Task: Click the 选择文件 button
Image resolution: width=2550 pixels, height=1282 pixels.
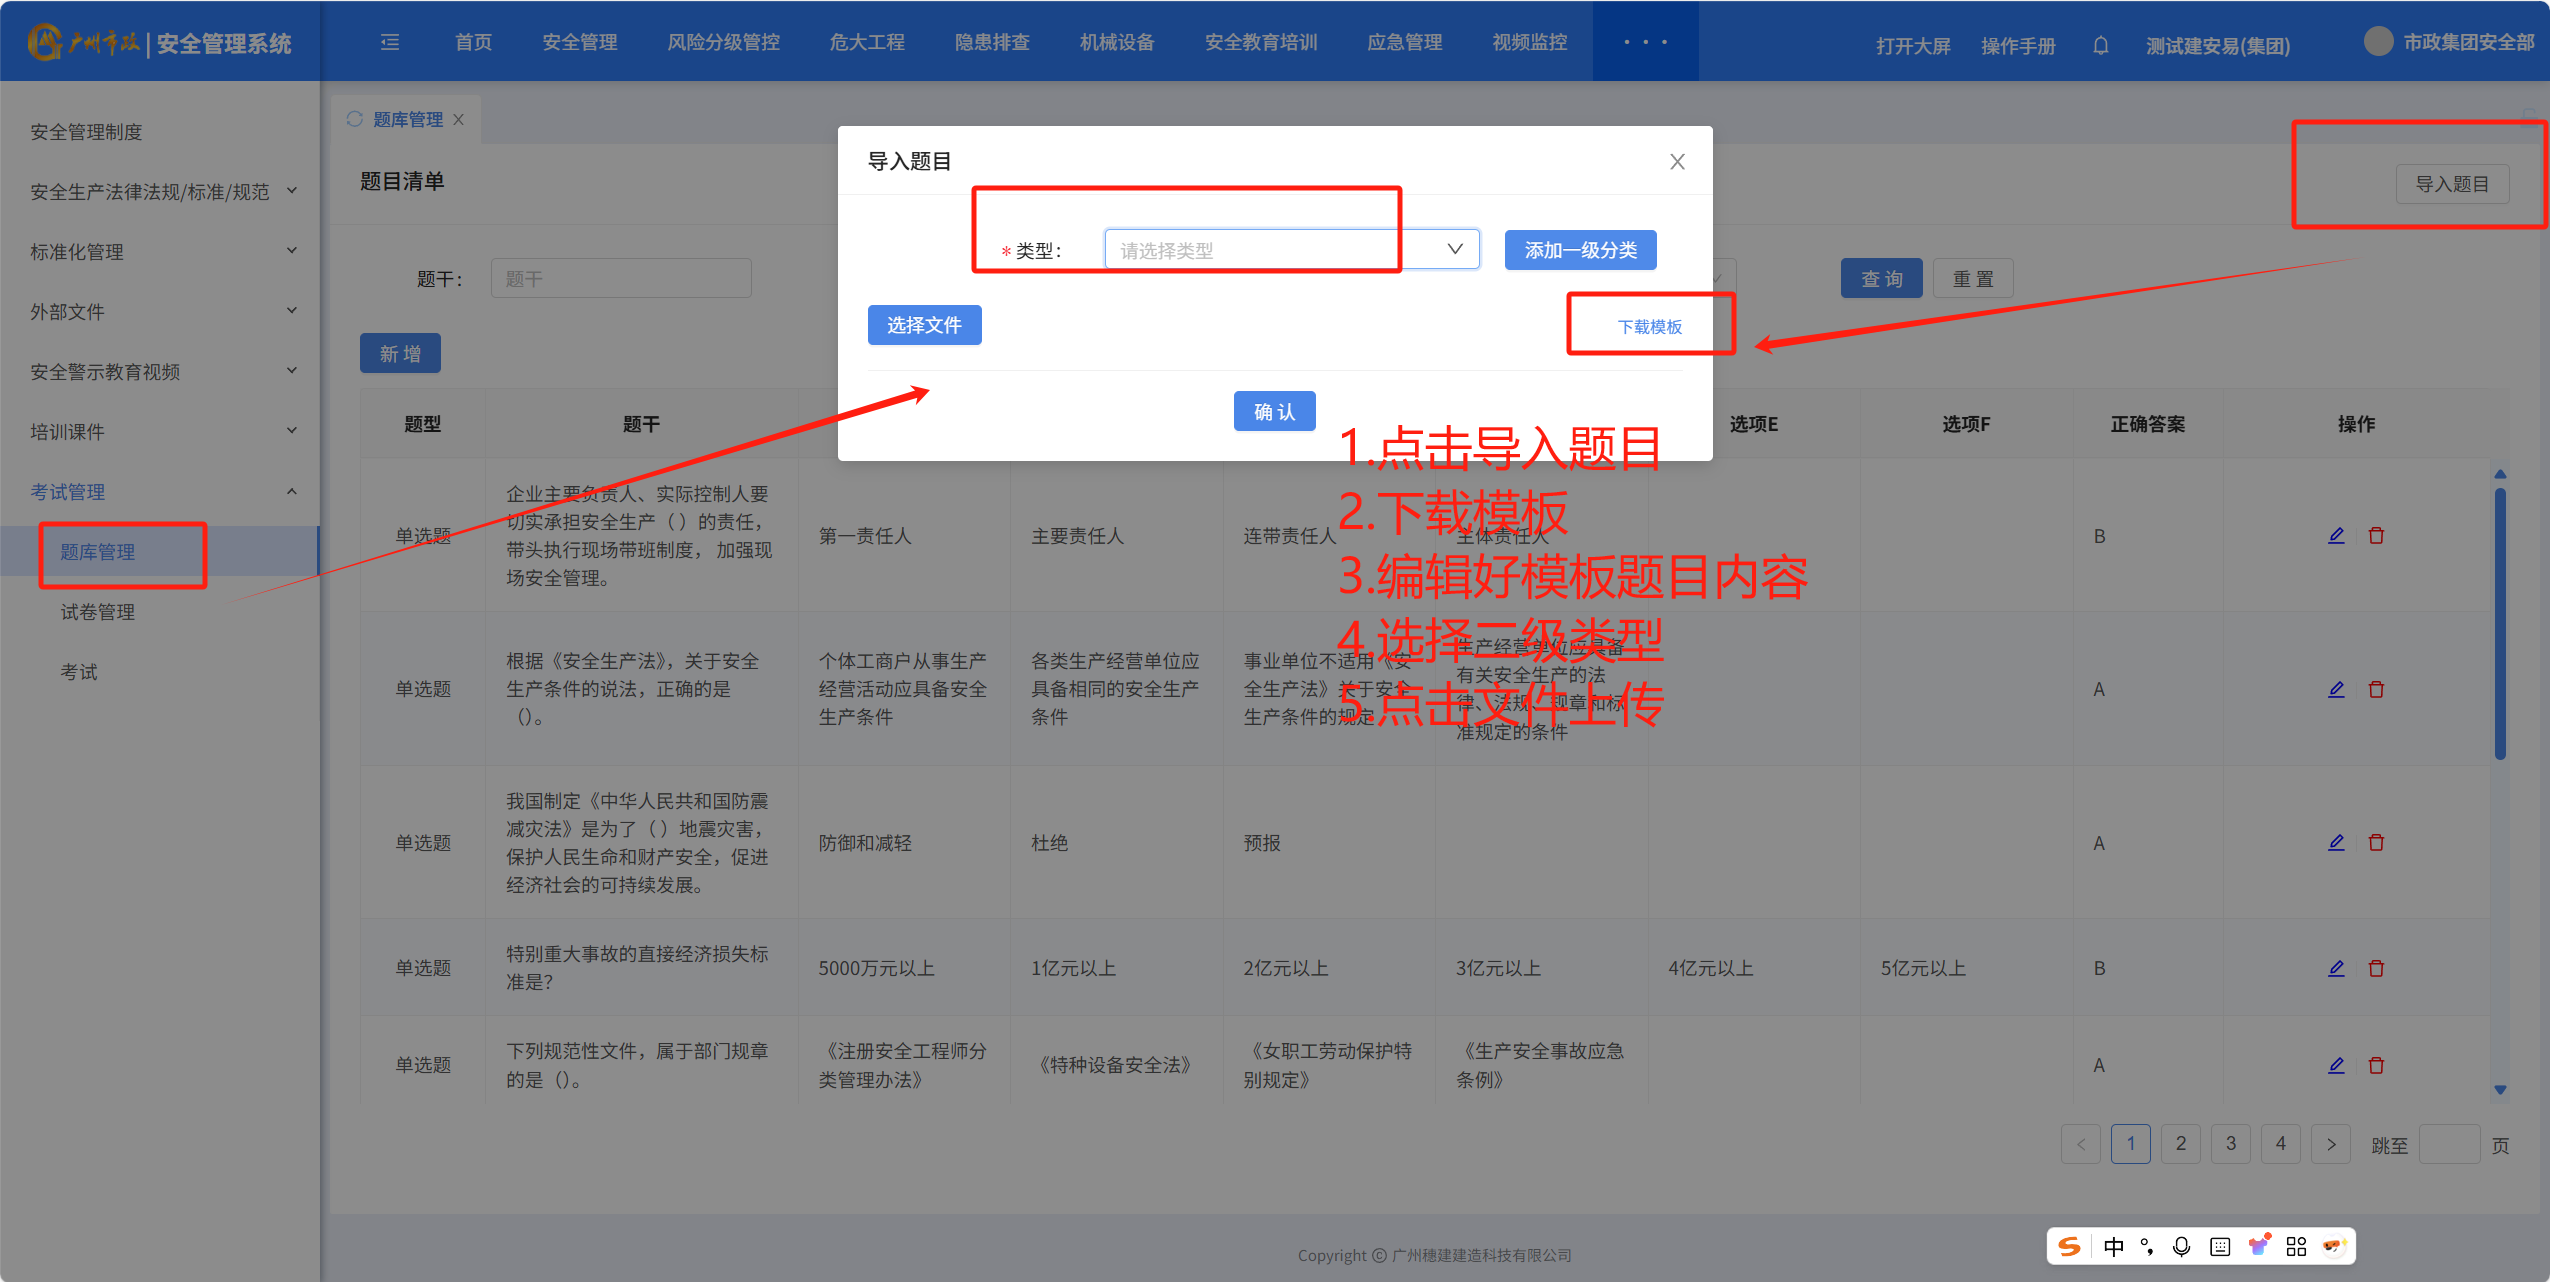Action: [924, 325]
